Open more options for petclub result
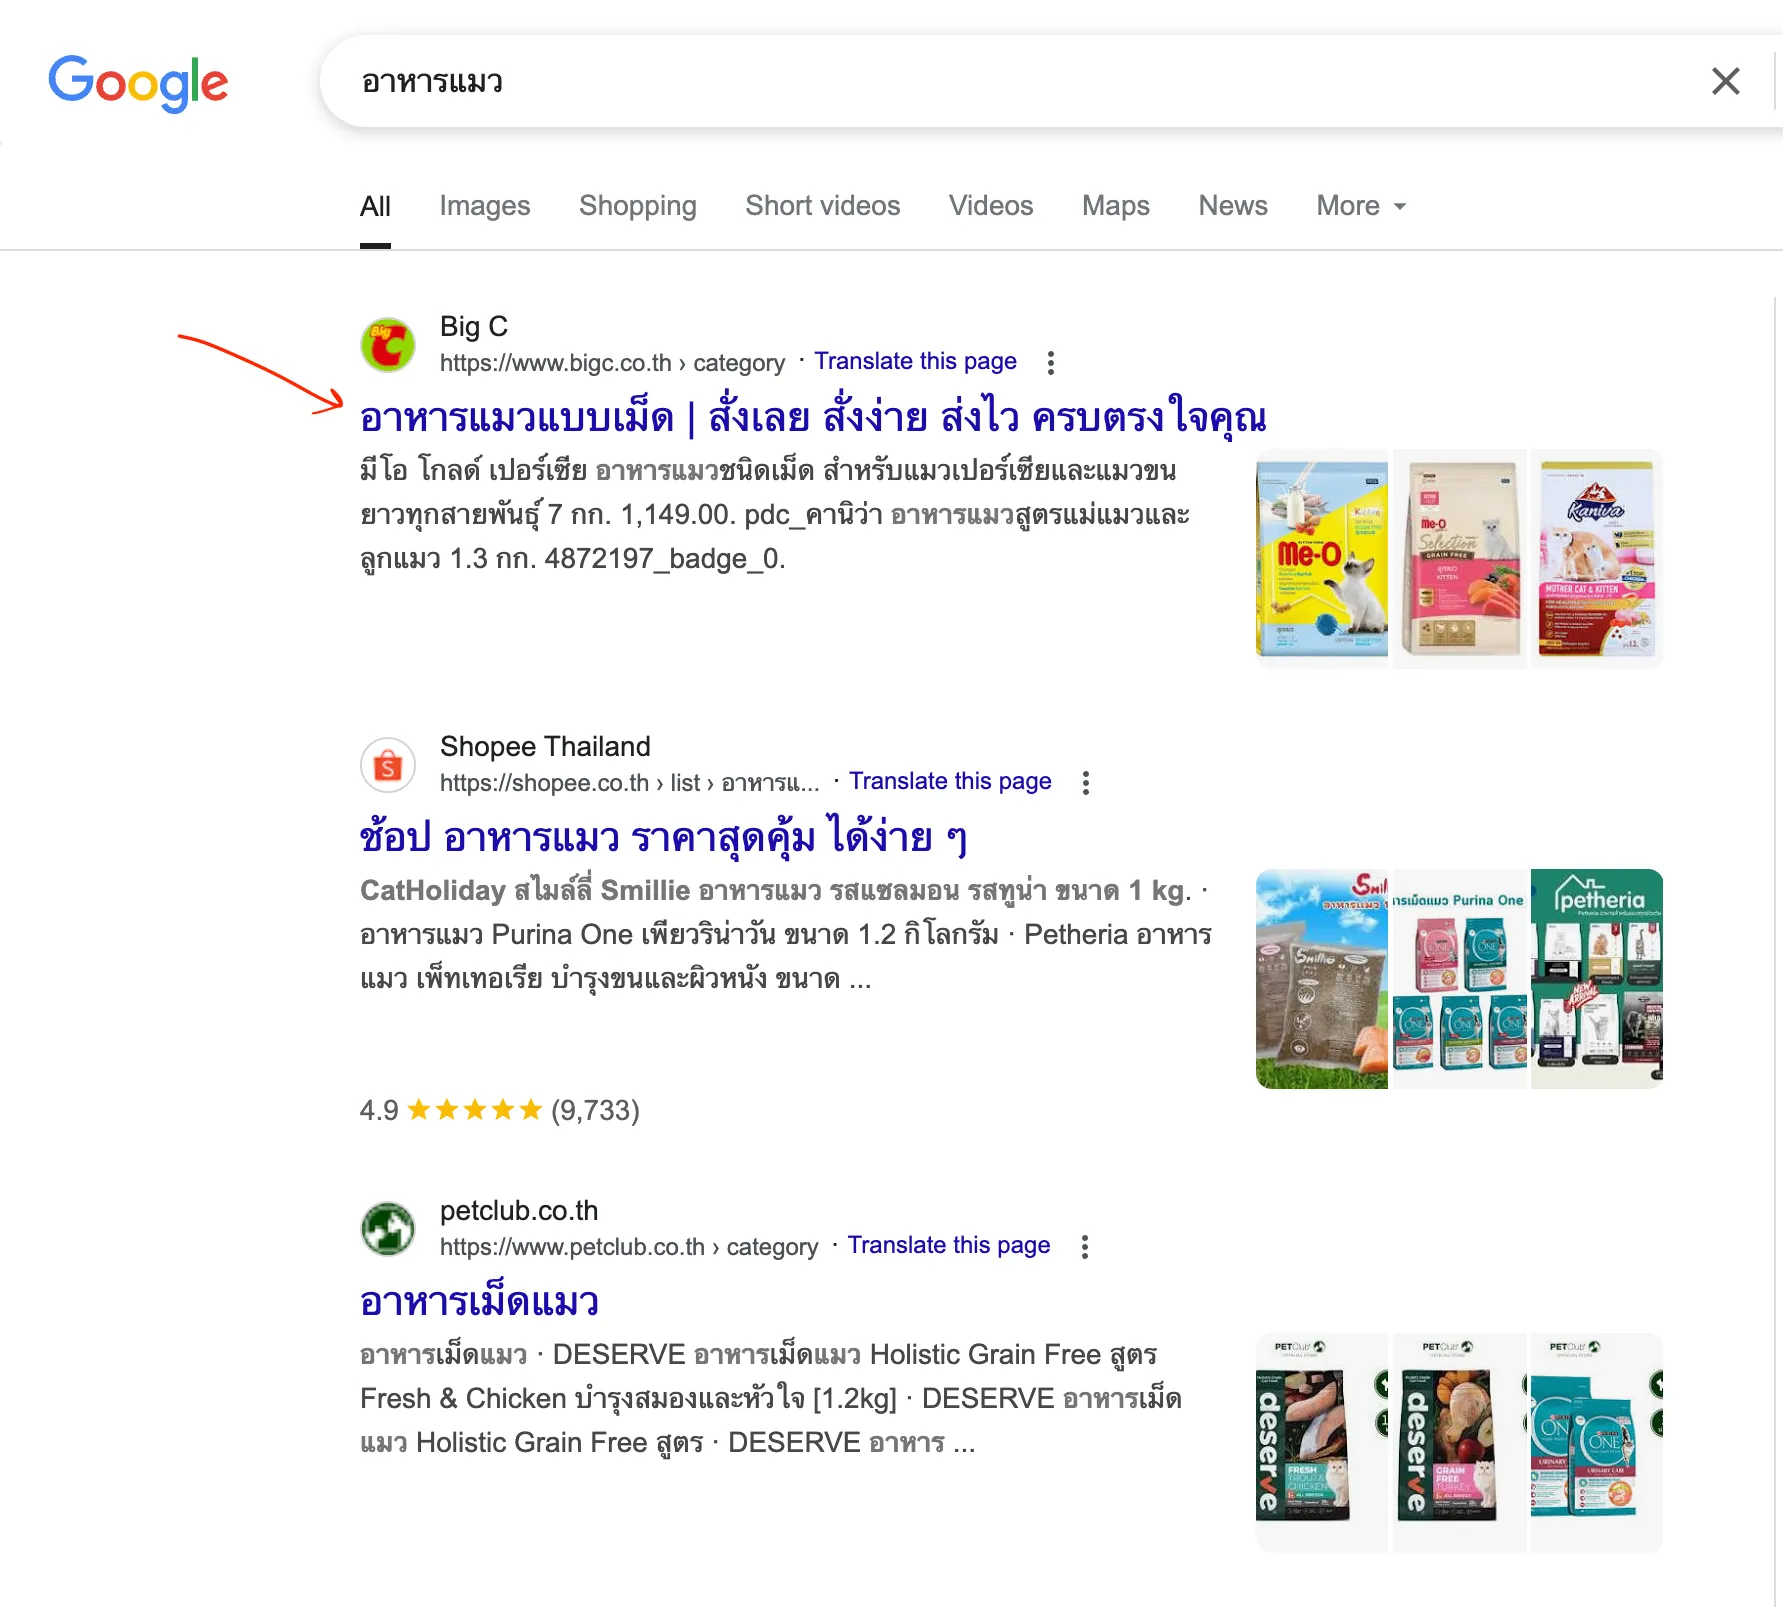 click(1084, 1247)
